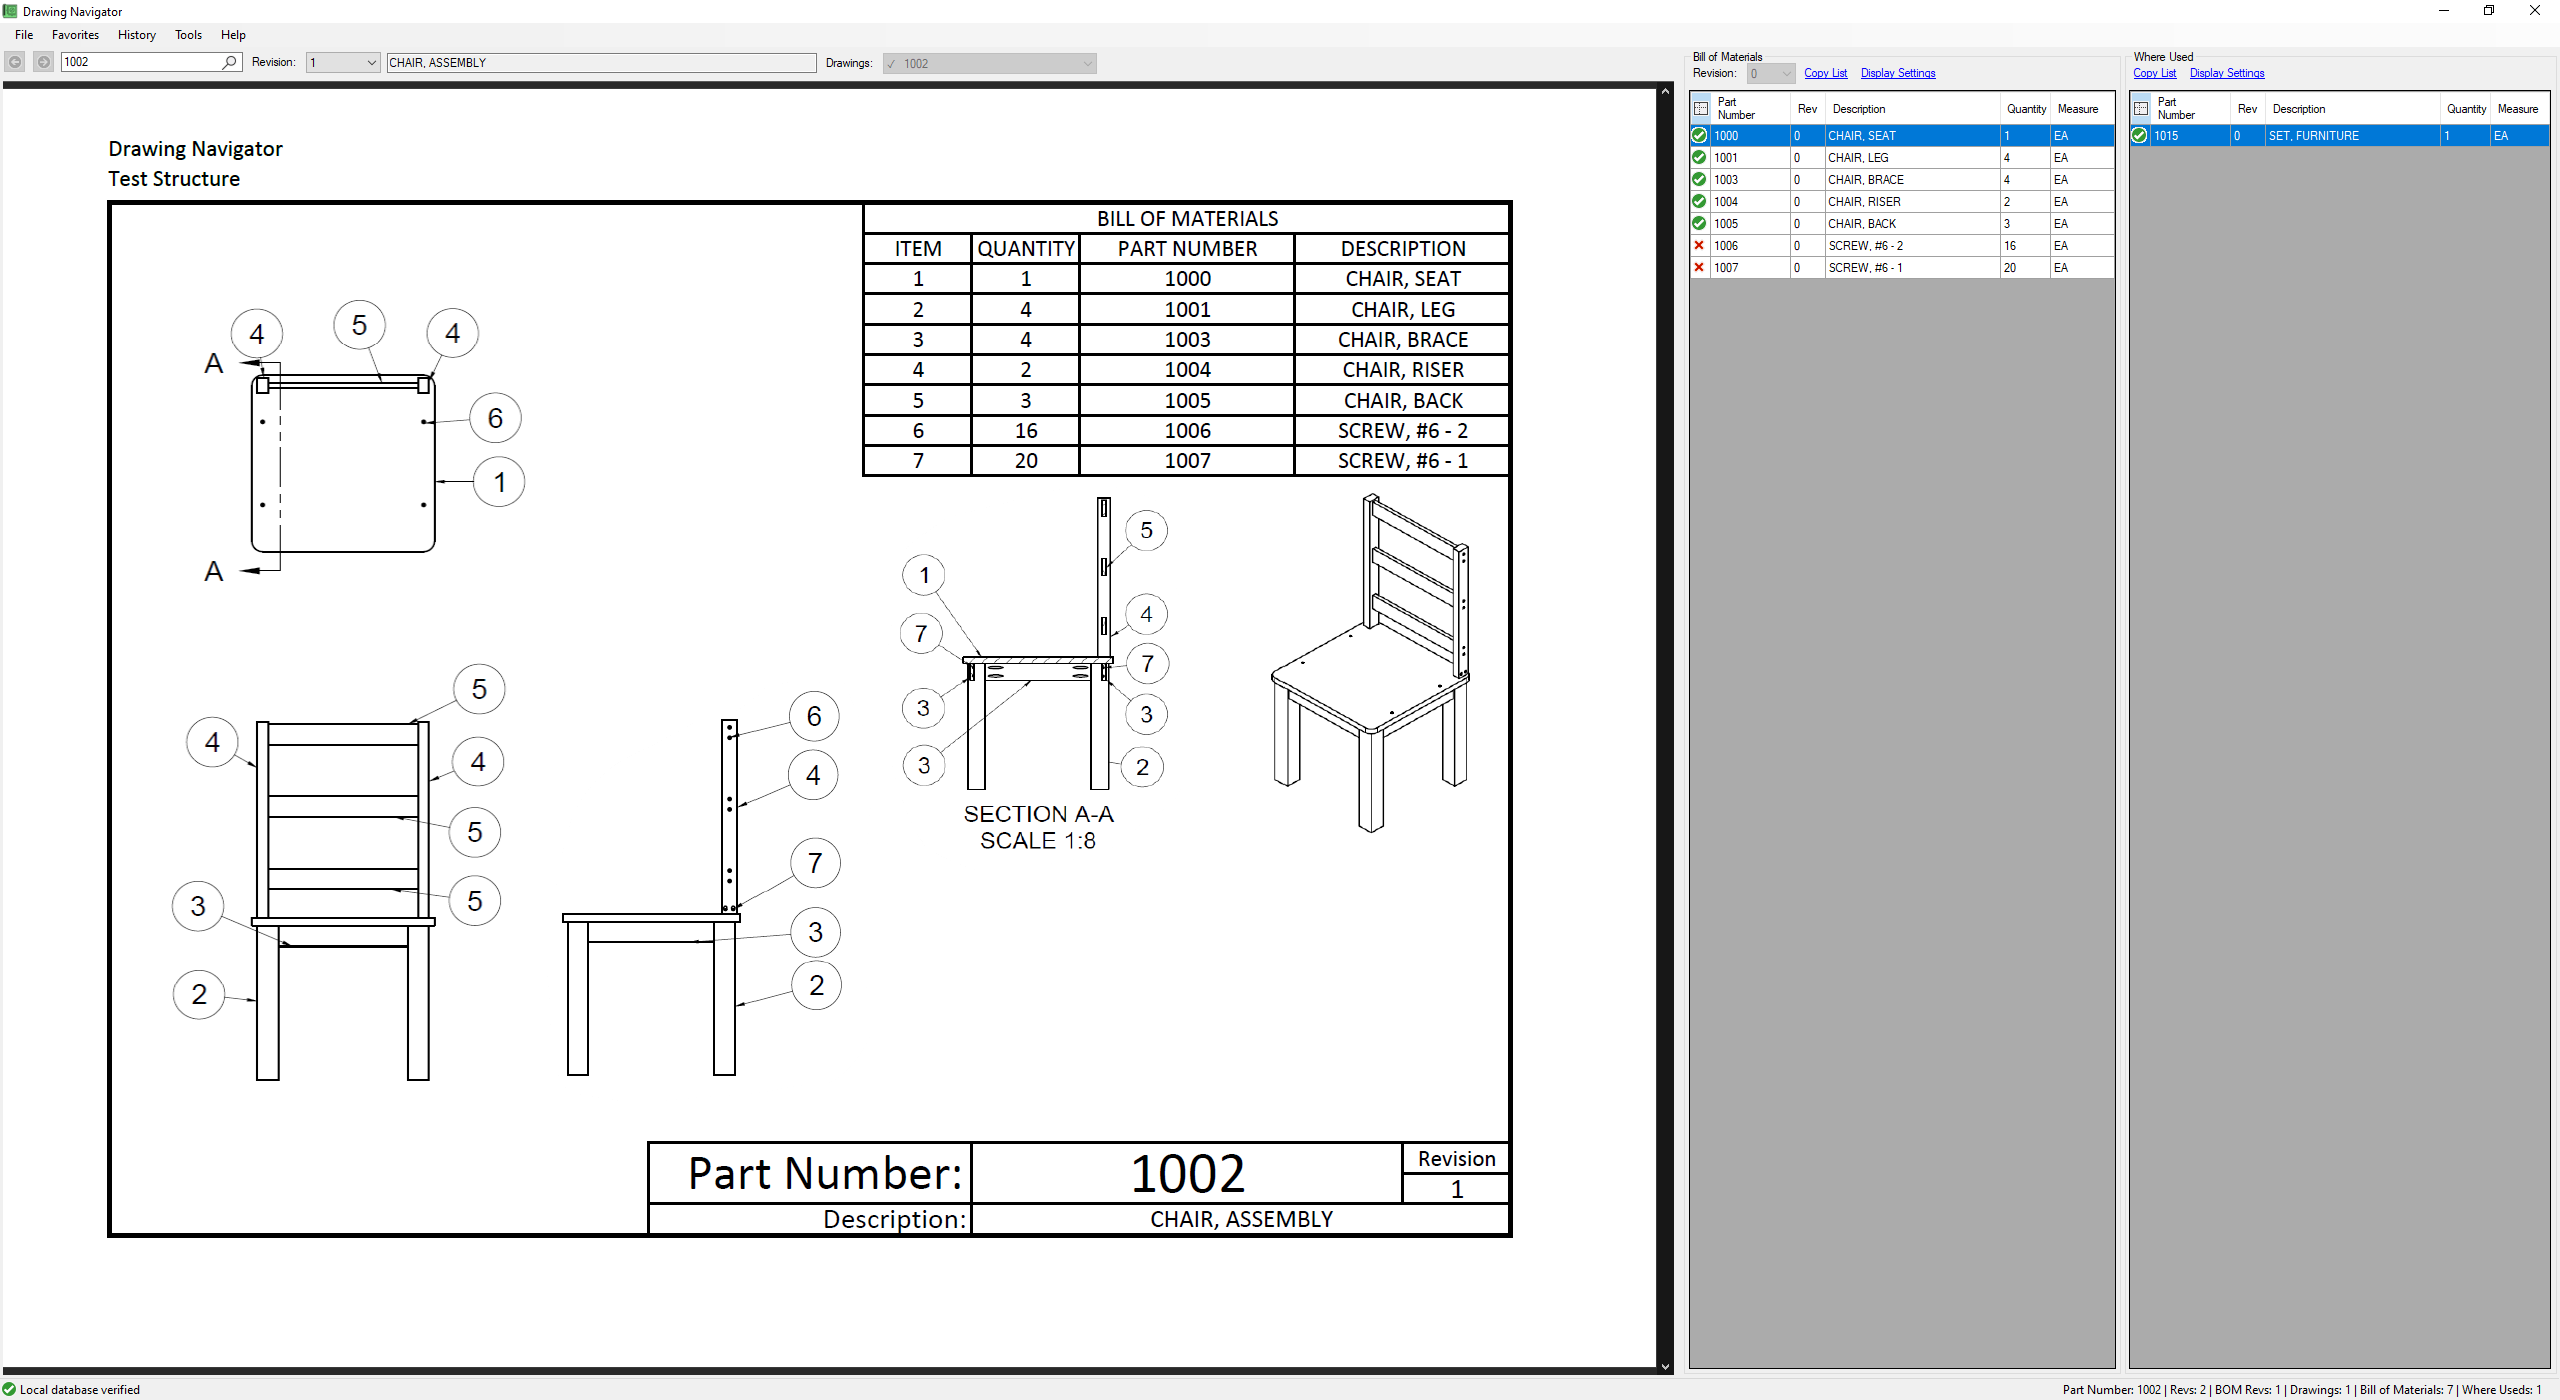The width and height of the screenshot is (2560, 1400).
Task: Click the red X icon for part 1006
Action: click(x=1699, y=245)
